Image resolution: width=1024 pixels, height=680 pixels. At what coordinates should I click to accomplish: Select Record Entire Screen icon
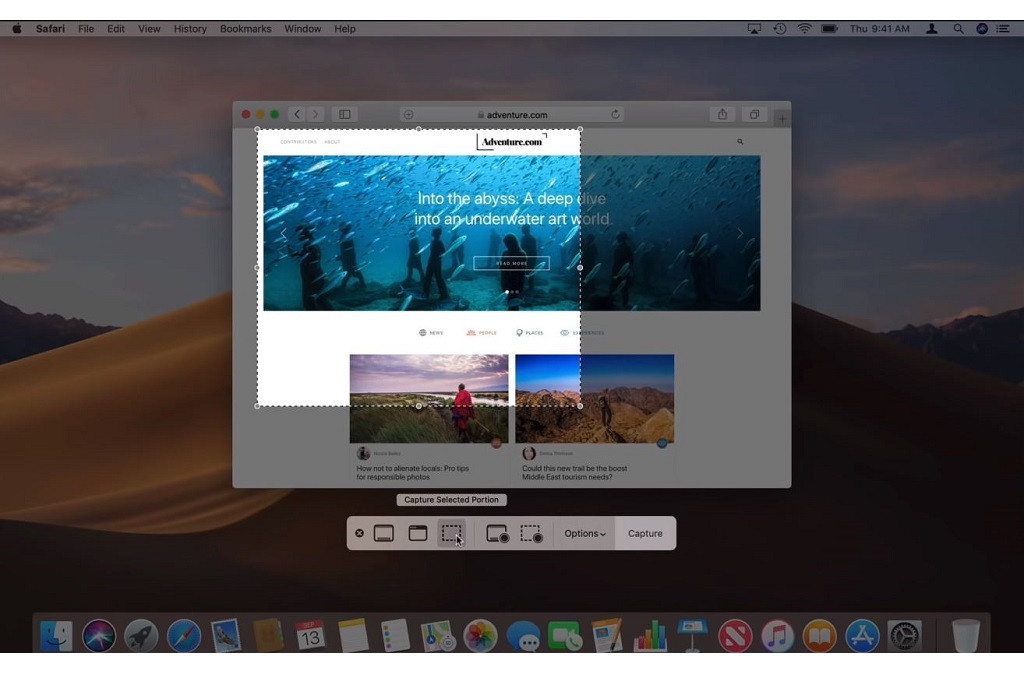coord(498,534)
